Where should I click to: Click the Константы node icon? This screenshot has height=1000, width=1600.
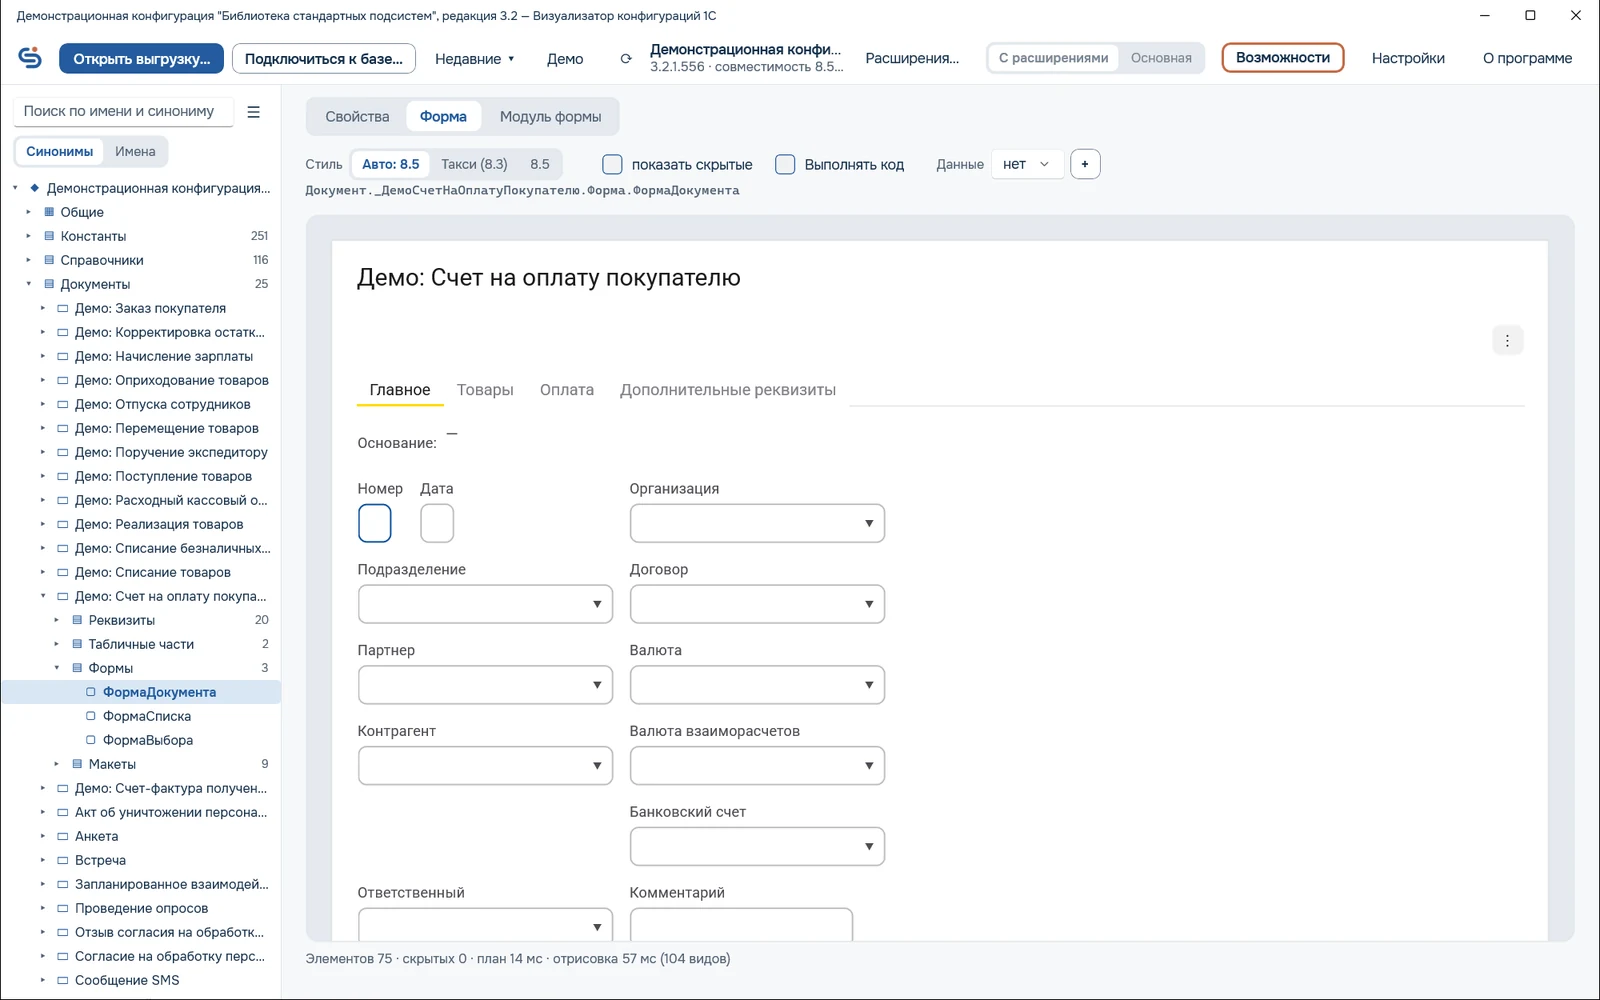tap(49, 236)
